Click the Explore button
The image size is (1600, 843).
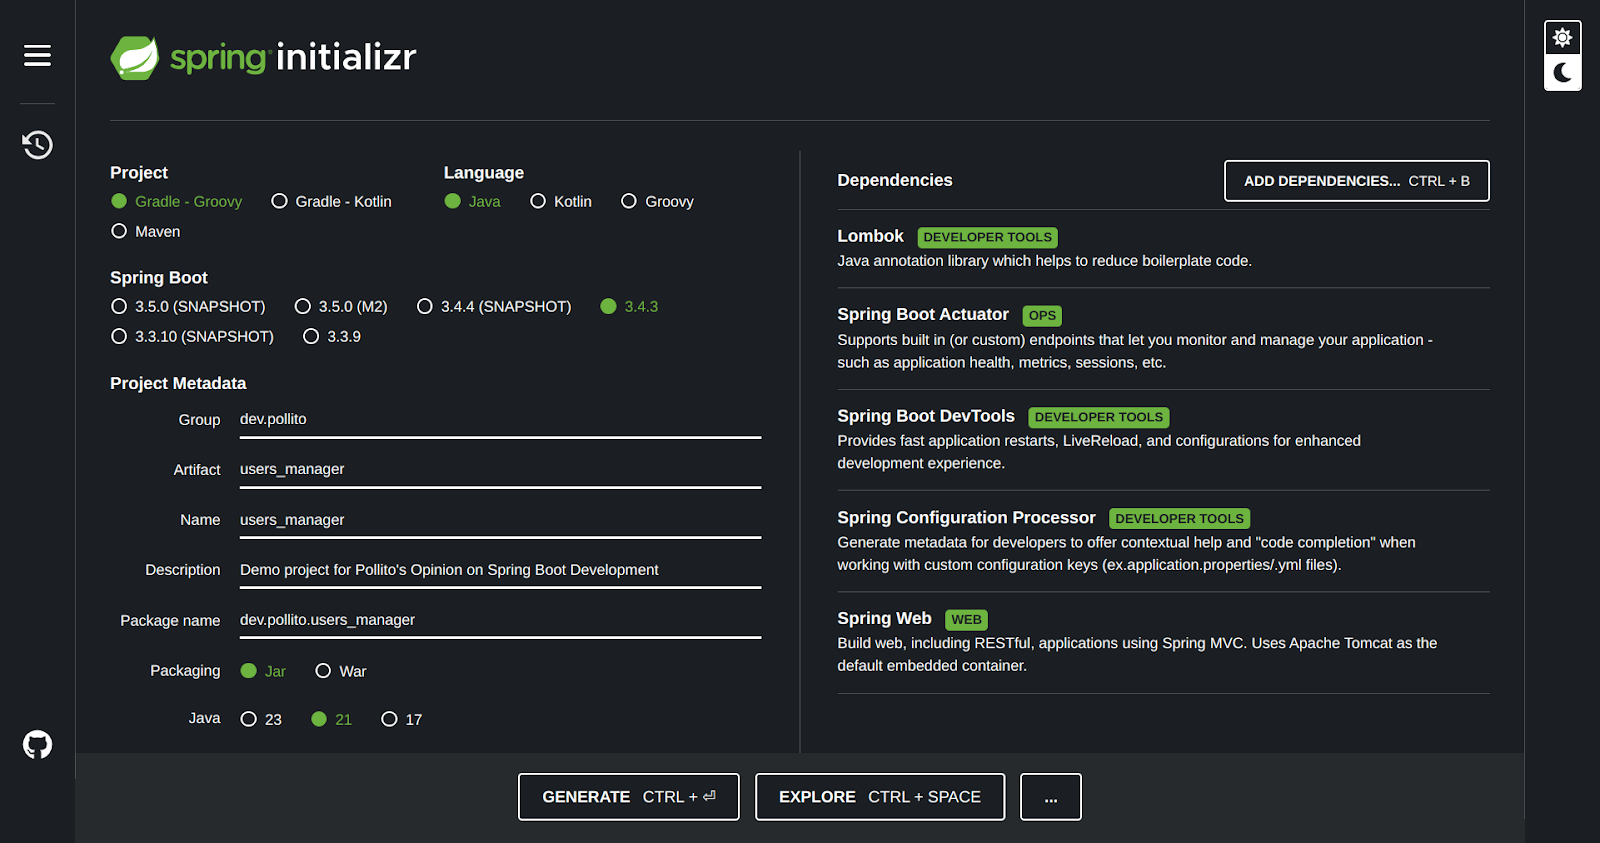pyautogui.click(x=880, y=797)
